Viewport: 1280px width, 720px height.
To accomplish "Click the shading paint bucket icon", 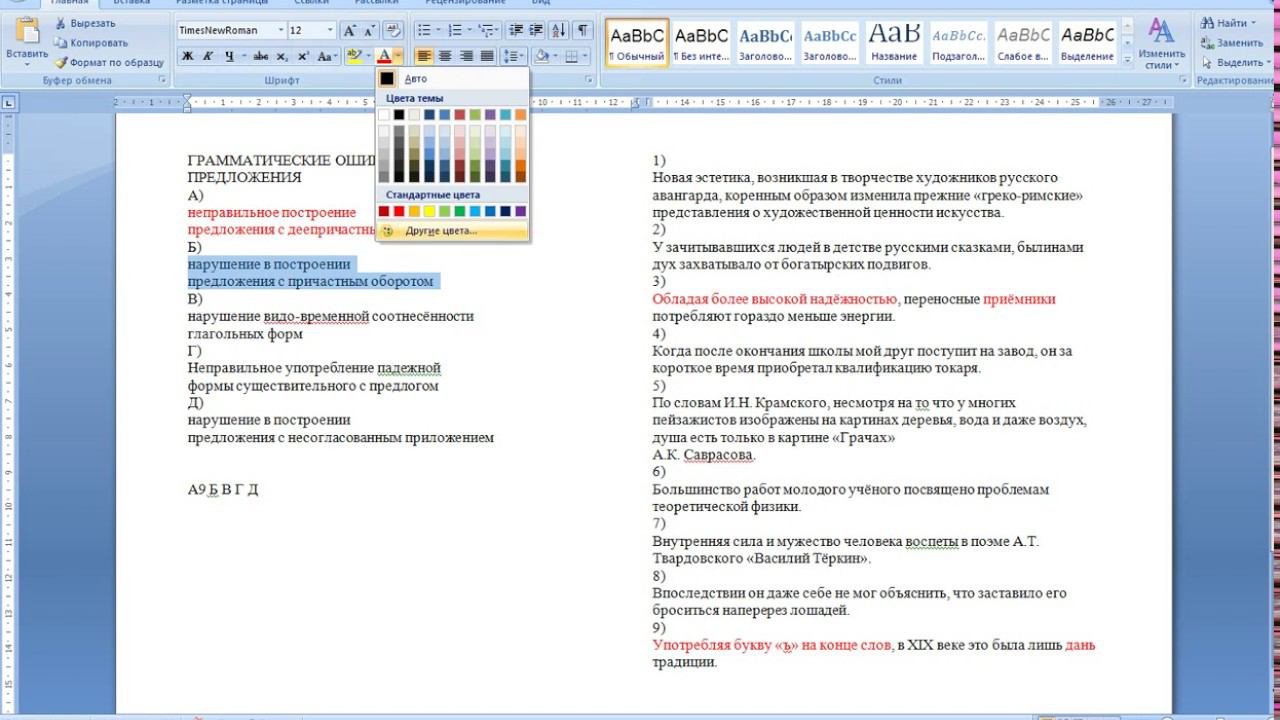I will 541,57.
